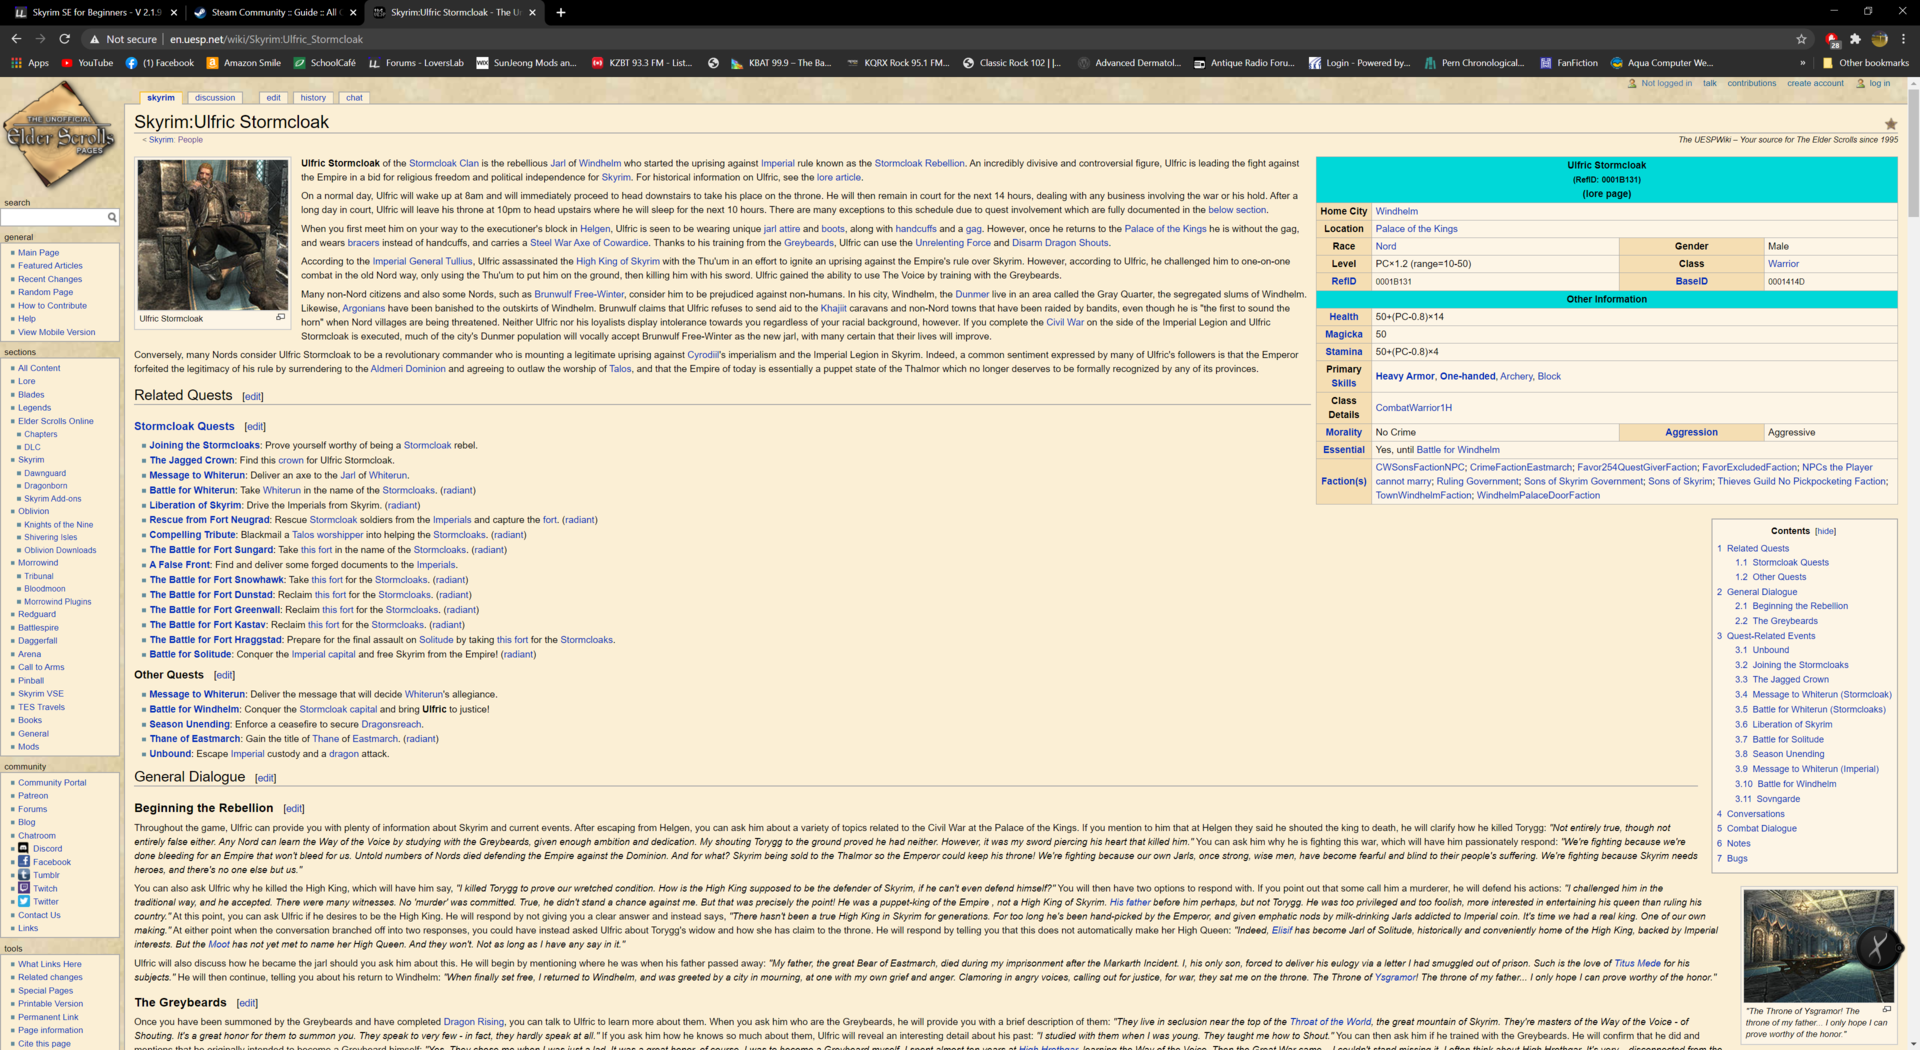Click the Ulfric Stormcloak portrait thumbnail
Screen dimensions: 1920x1050
212,235
